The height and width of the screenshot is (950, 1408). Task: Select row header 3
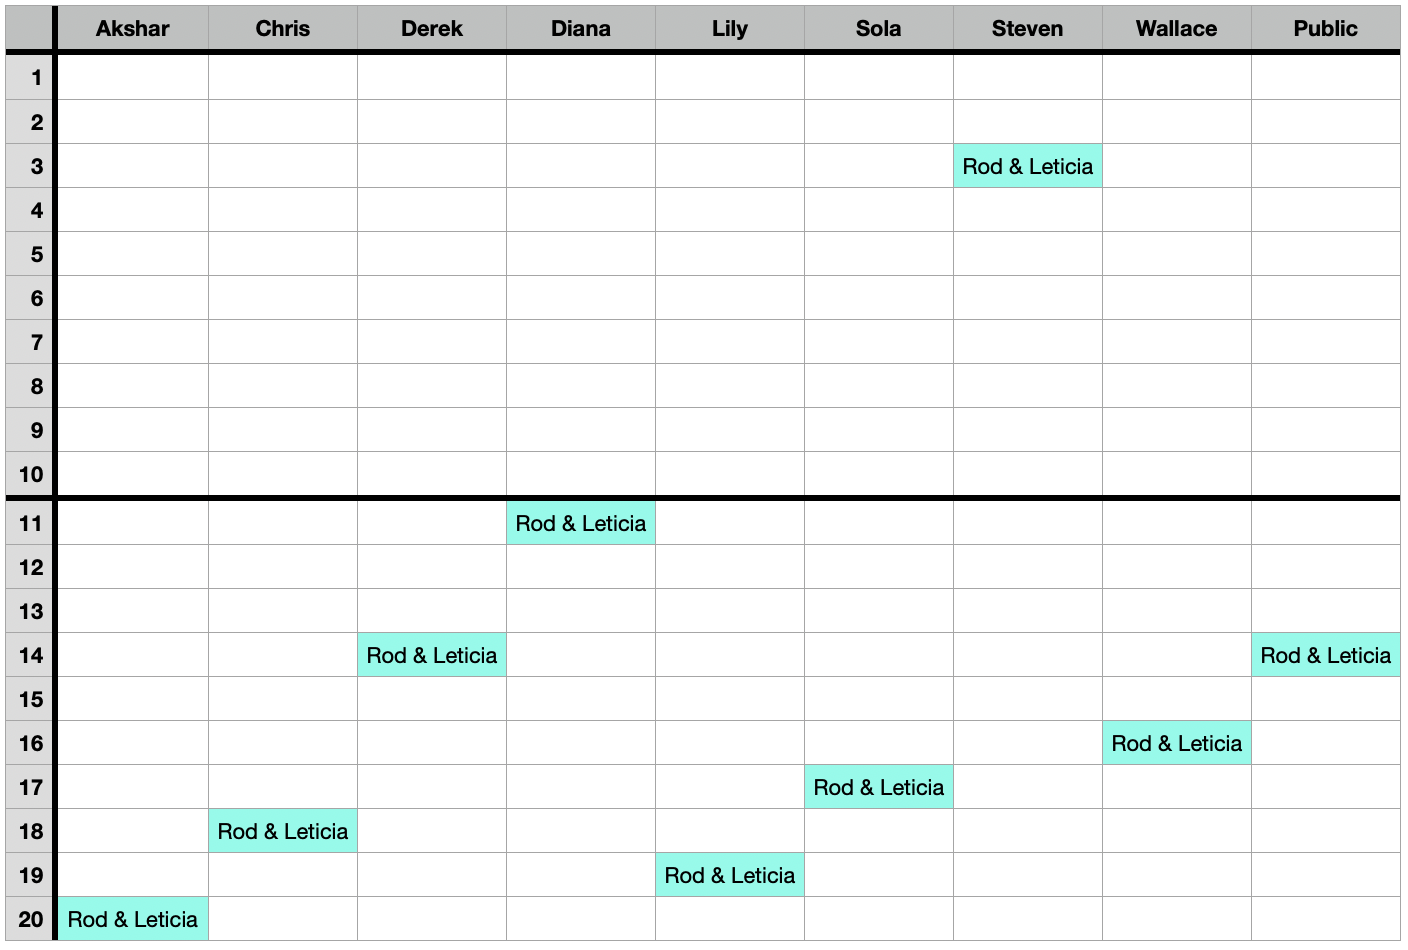pos(30,166)
